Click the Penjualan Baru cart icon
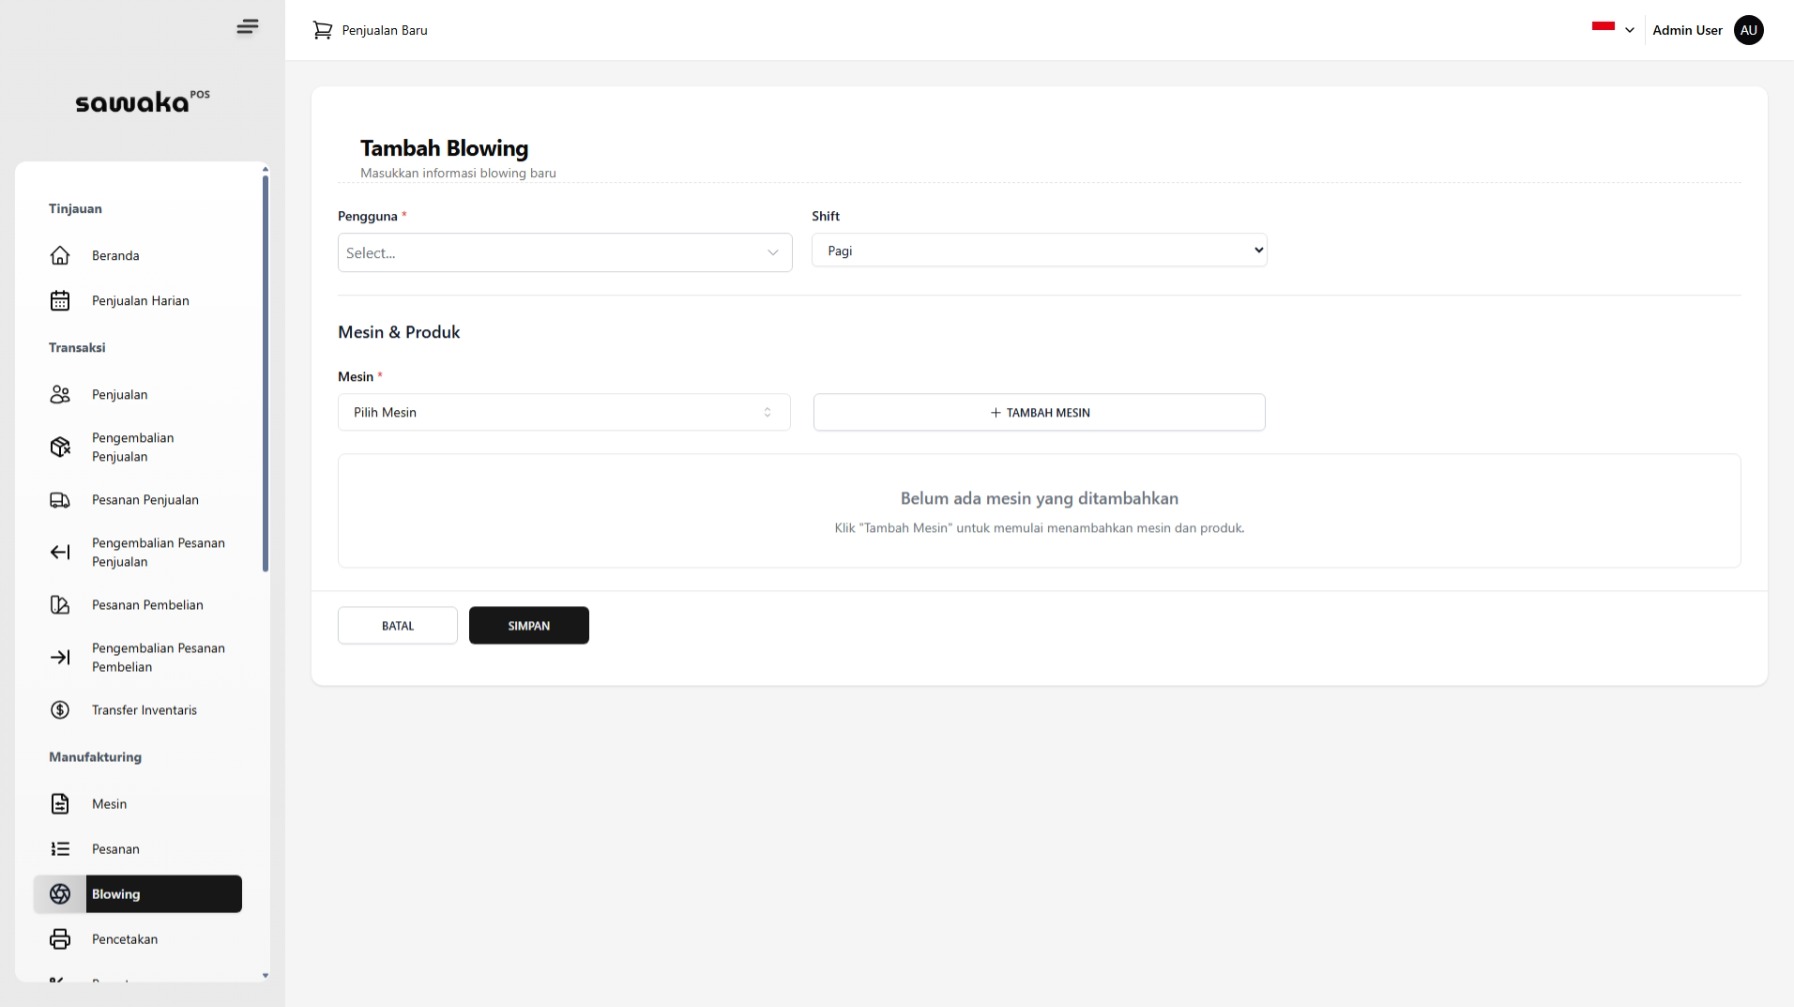 point(322,30)
